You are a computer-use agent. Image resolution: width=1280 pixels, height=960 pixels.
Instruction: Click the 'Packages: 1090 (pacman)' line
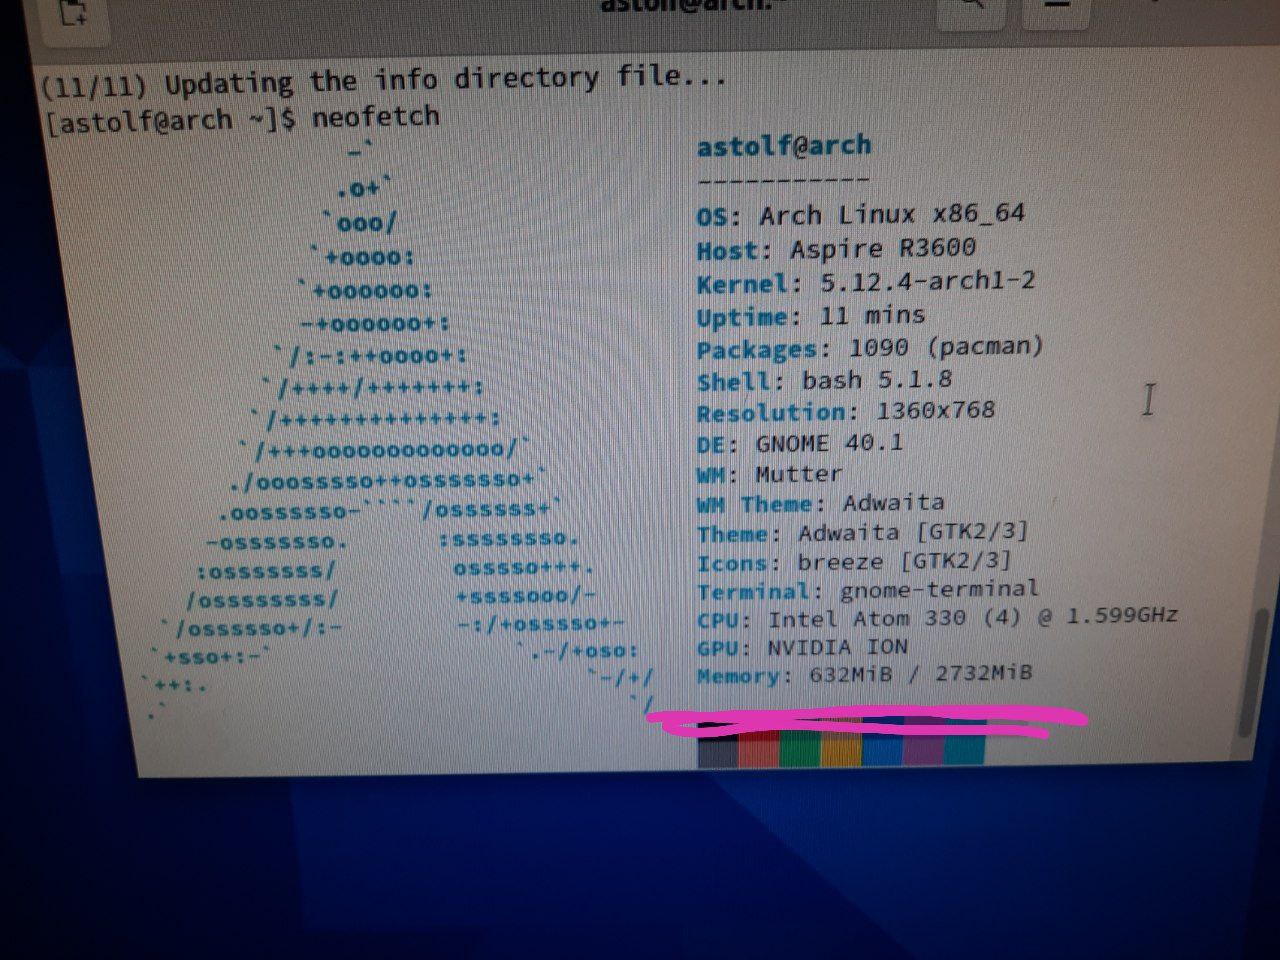pyautogui.click(x=870, y=348)
